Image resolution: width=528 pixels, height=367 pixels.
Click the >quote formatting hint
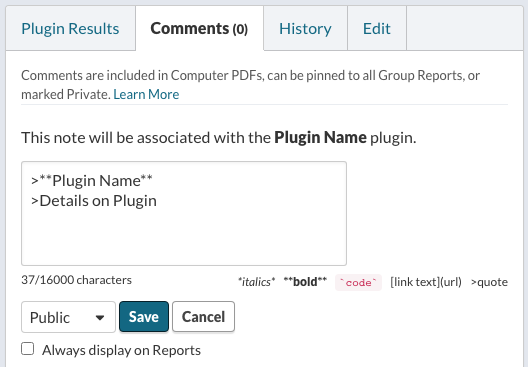point(489,282)
